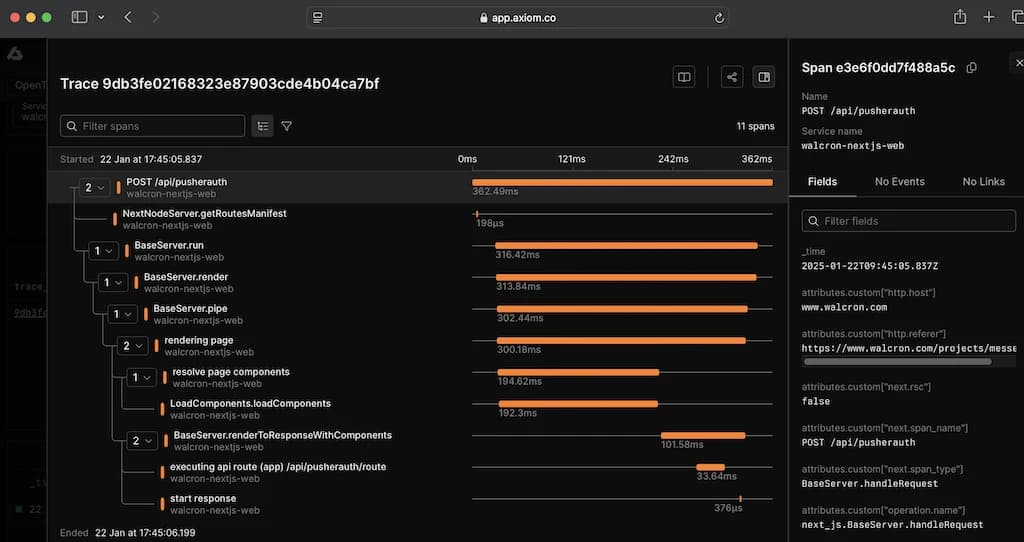Copy the span ID e3e6f0dd7f488a5c
The height and width of the screenshot is (542, 1024).
[972, 68]
